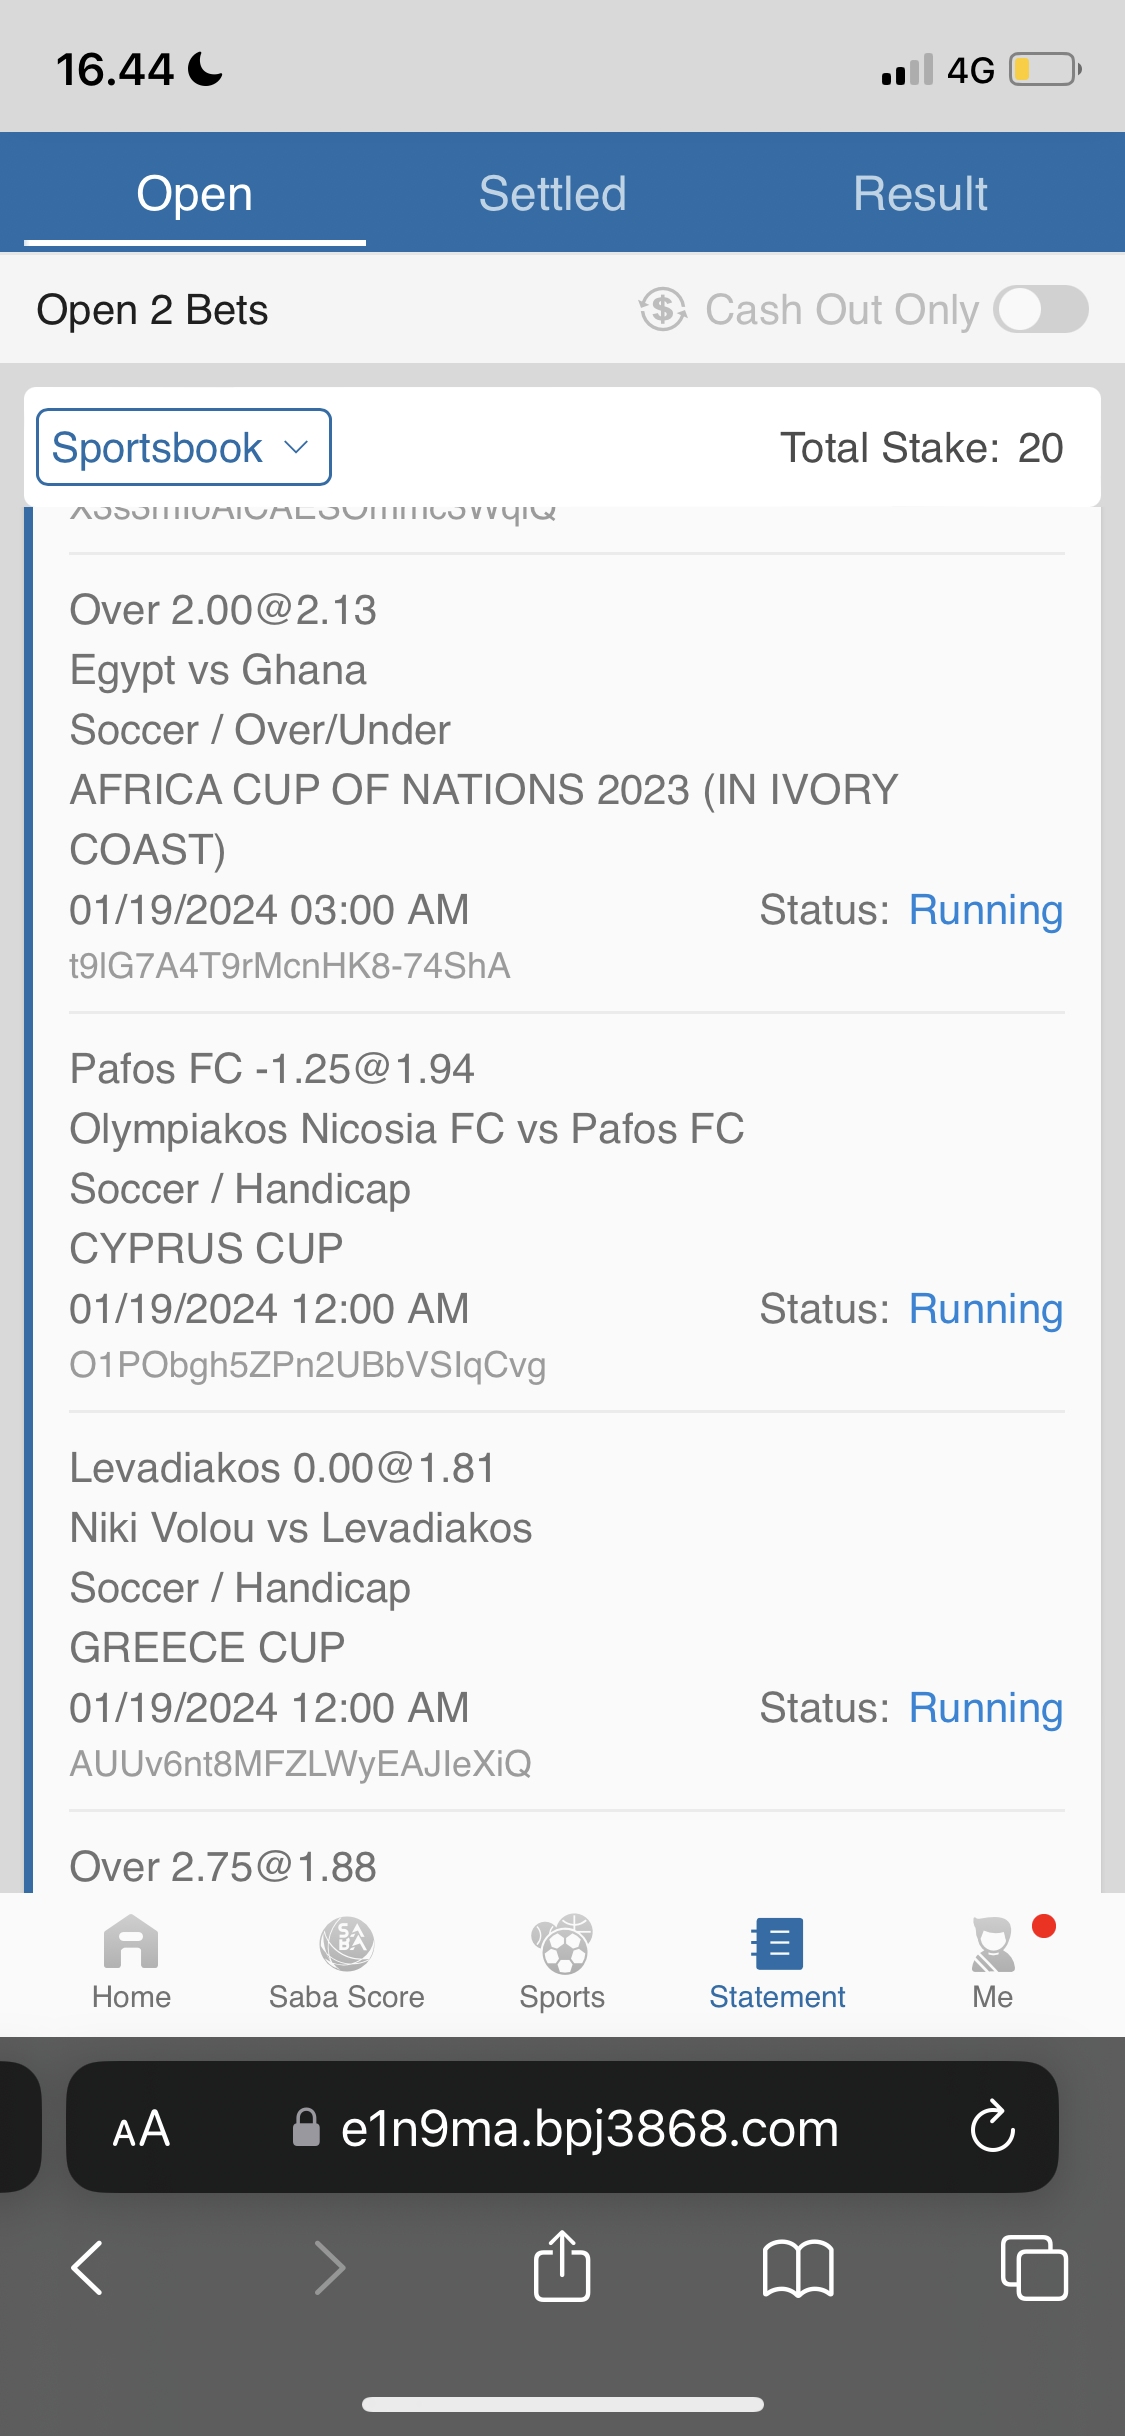Tap the e1n9ma.bpj3868.com address field
1125x2436 pixels.
(x=588, y=2128)
